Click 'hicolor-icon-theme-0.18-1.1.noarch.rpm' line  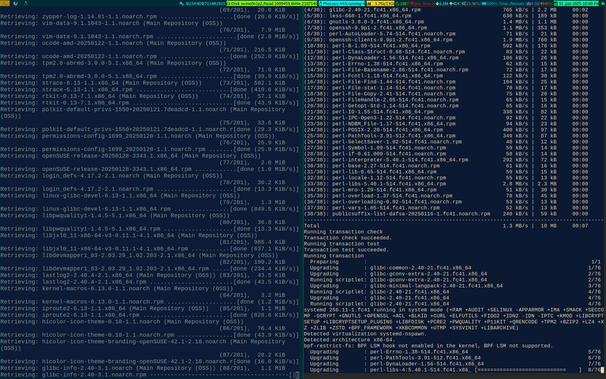[150, 335]
